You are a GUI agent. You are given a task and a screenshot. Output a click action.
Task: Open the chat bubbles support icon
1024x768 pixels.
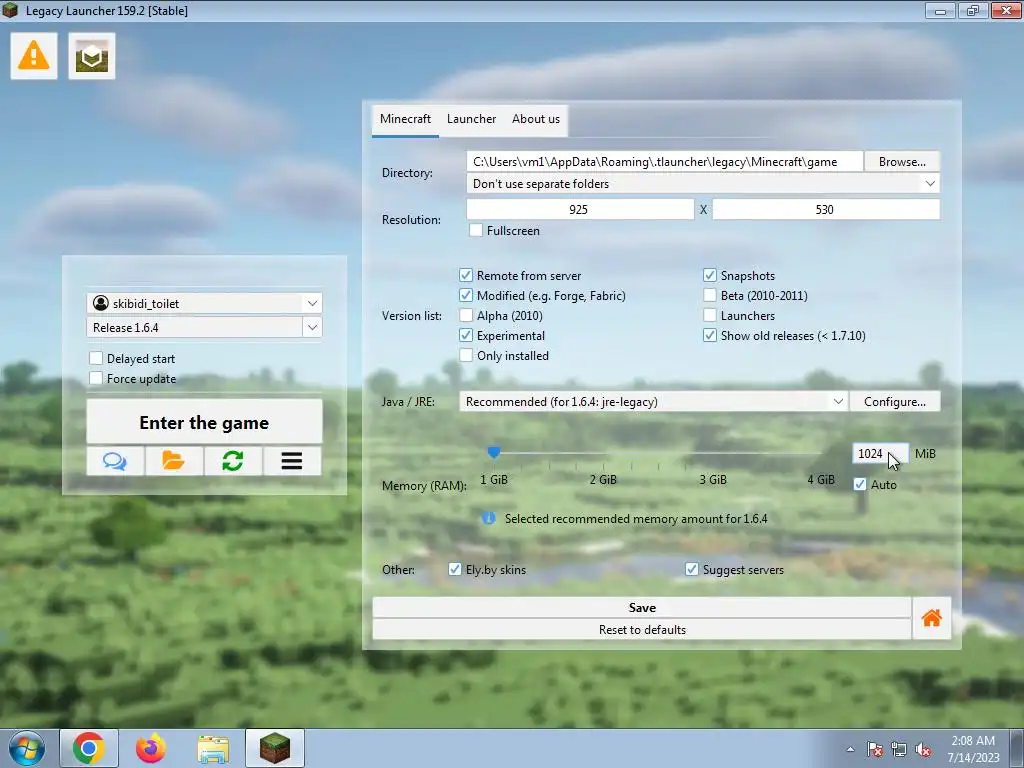(x=115, y=461)
